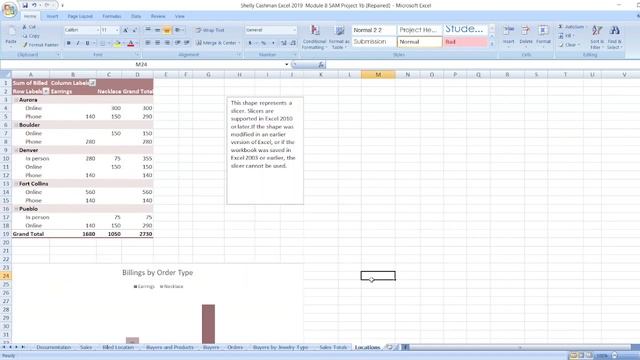Image resolution: width=640 pixels, height=360 pixels.
Task: Open the Office Button menu
Action: [x=9, y=9]
